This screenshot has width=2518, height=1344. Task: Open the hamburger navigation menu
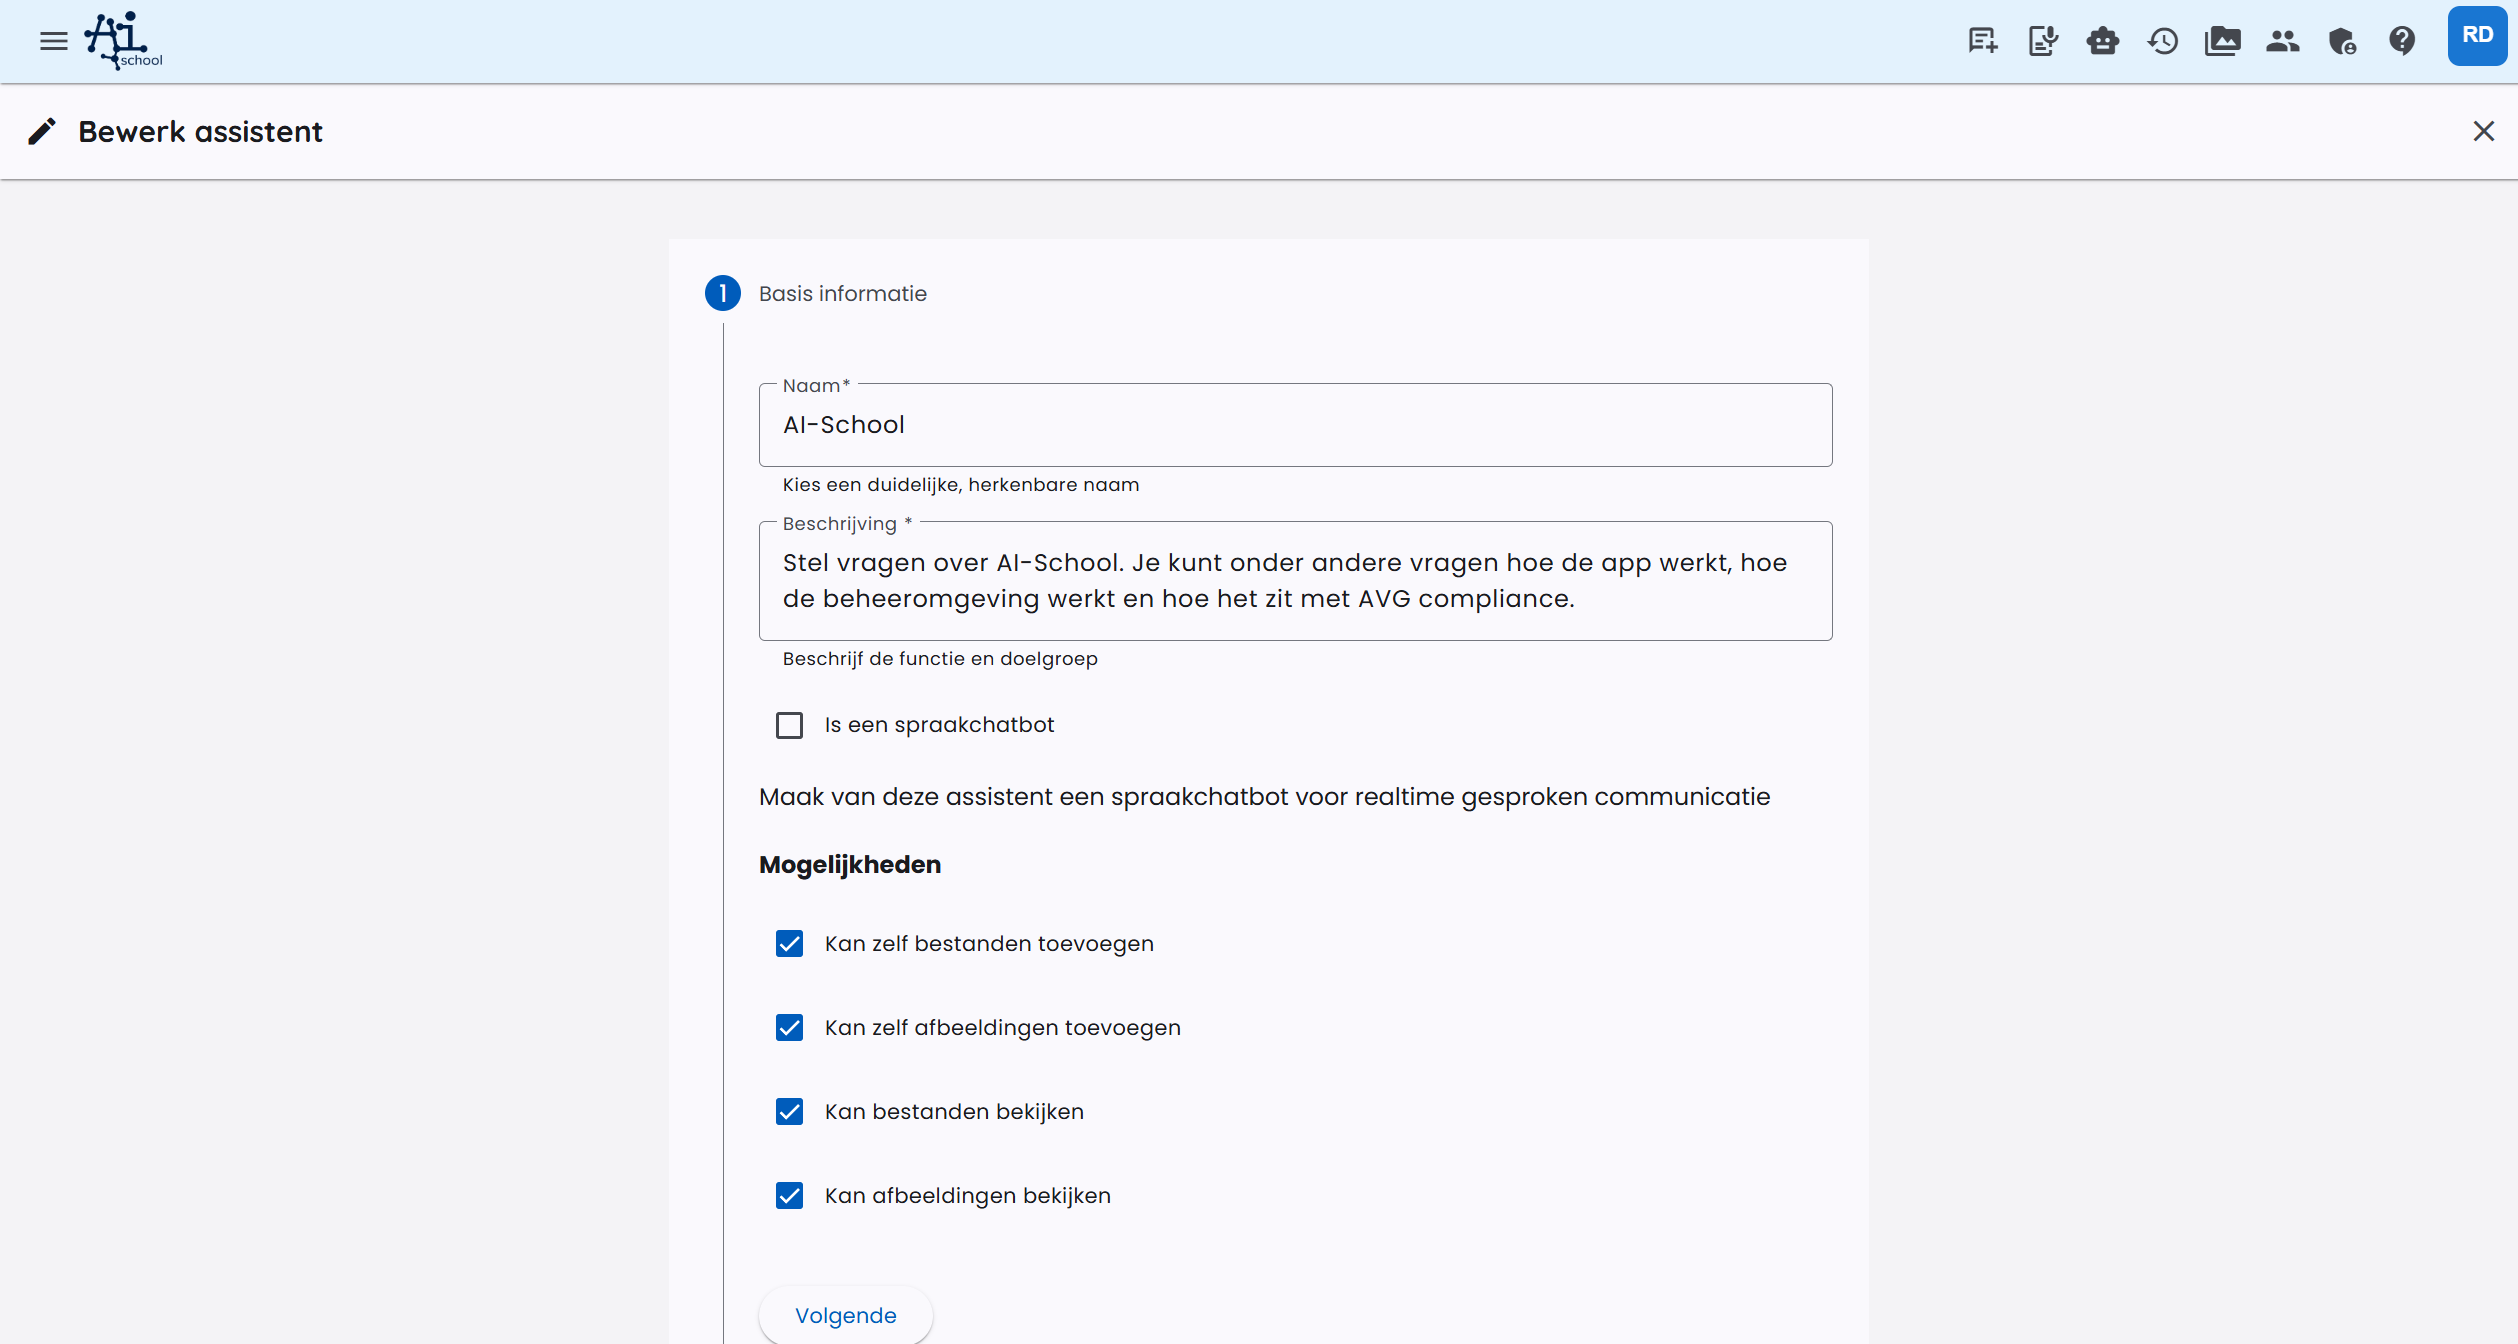[53, 40]
